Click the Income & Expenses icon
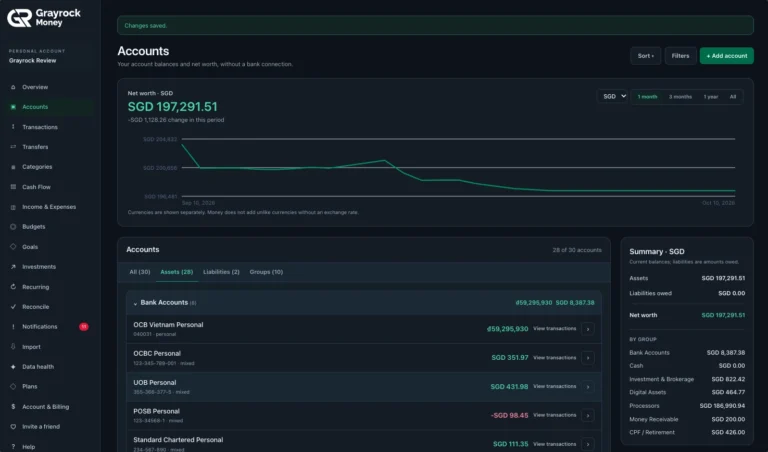 click(x=13, y=207)
